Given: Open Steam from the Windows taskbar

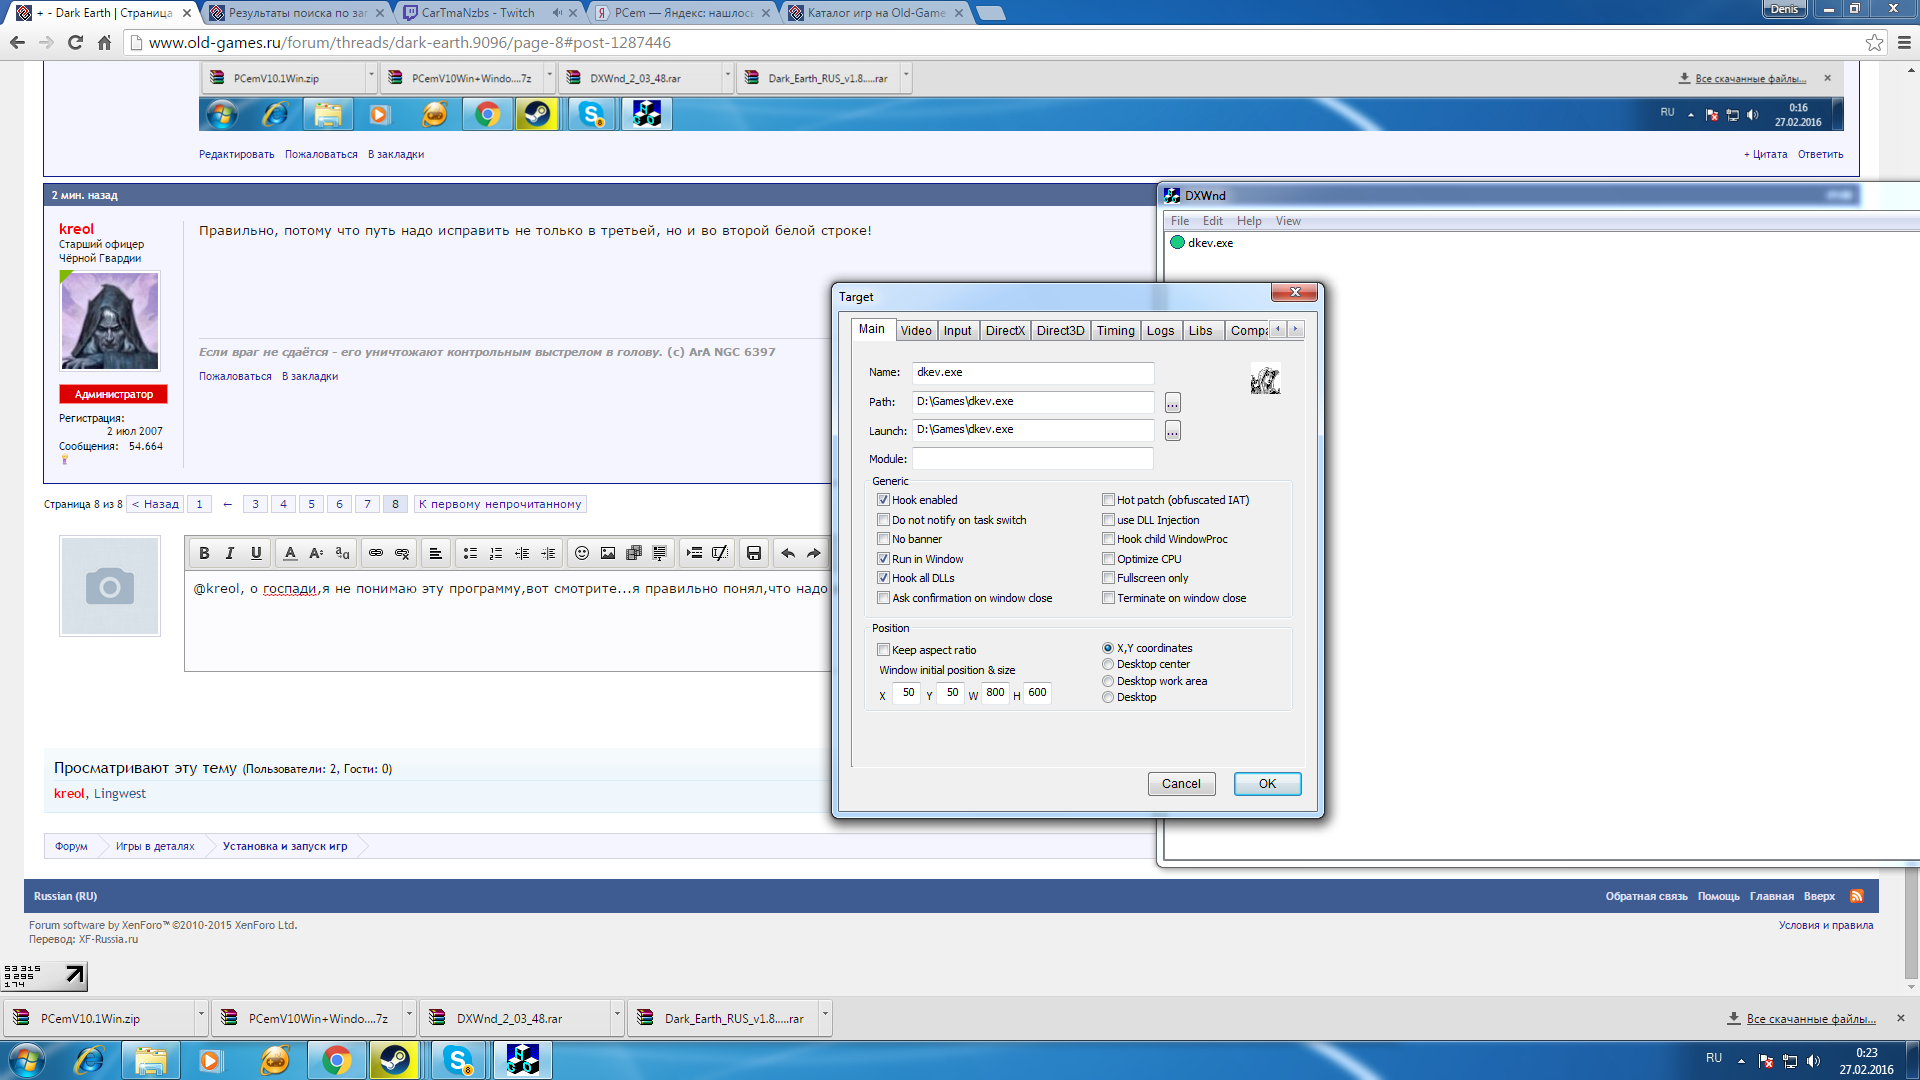Looking at the screenshot, I should point(395,1060).
